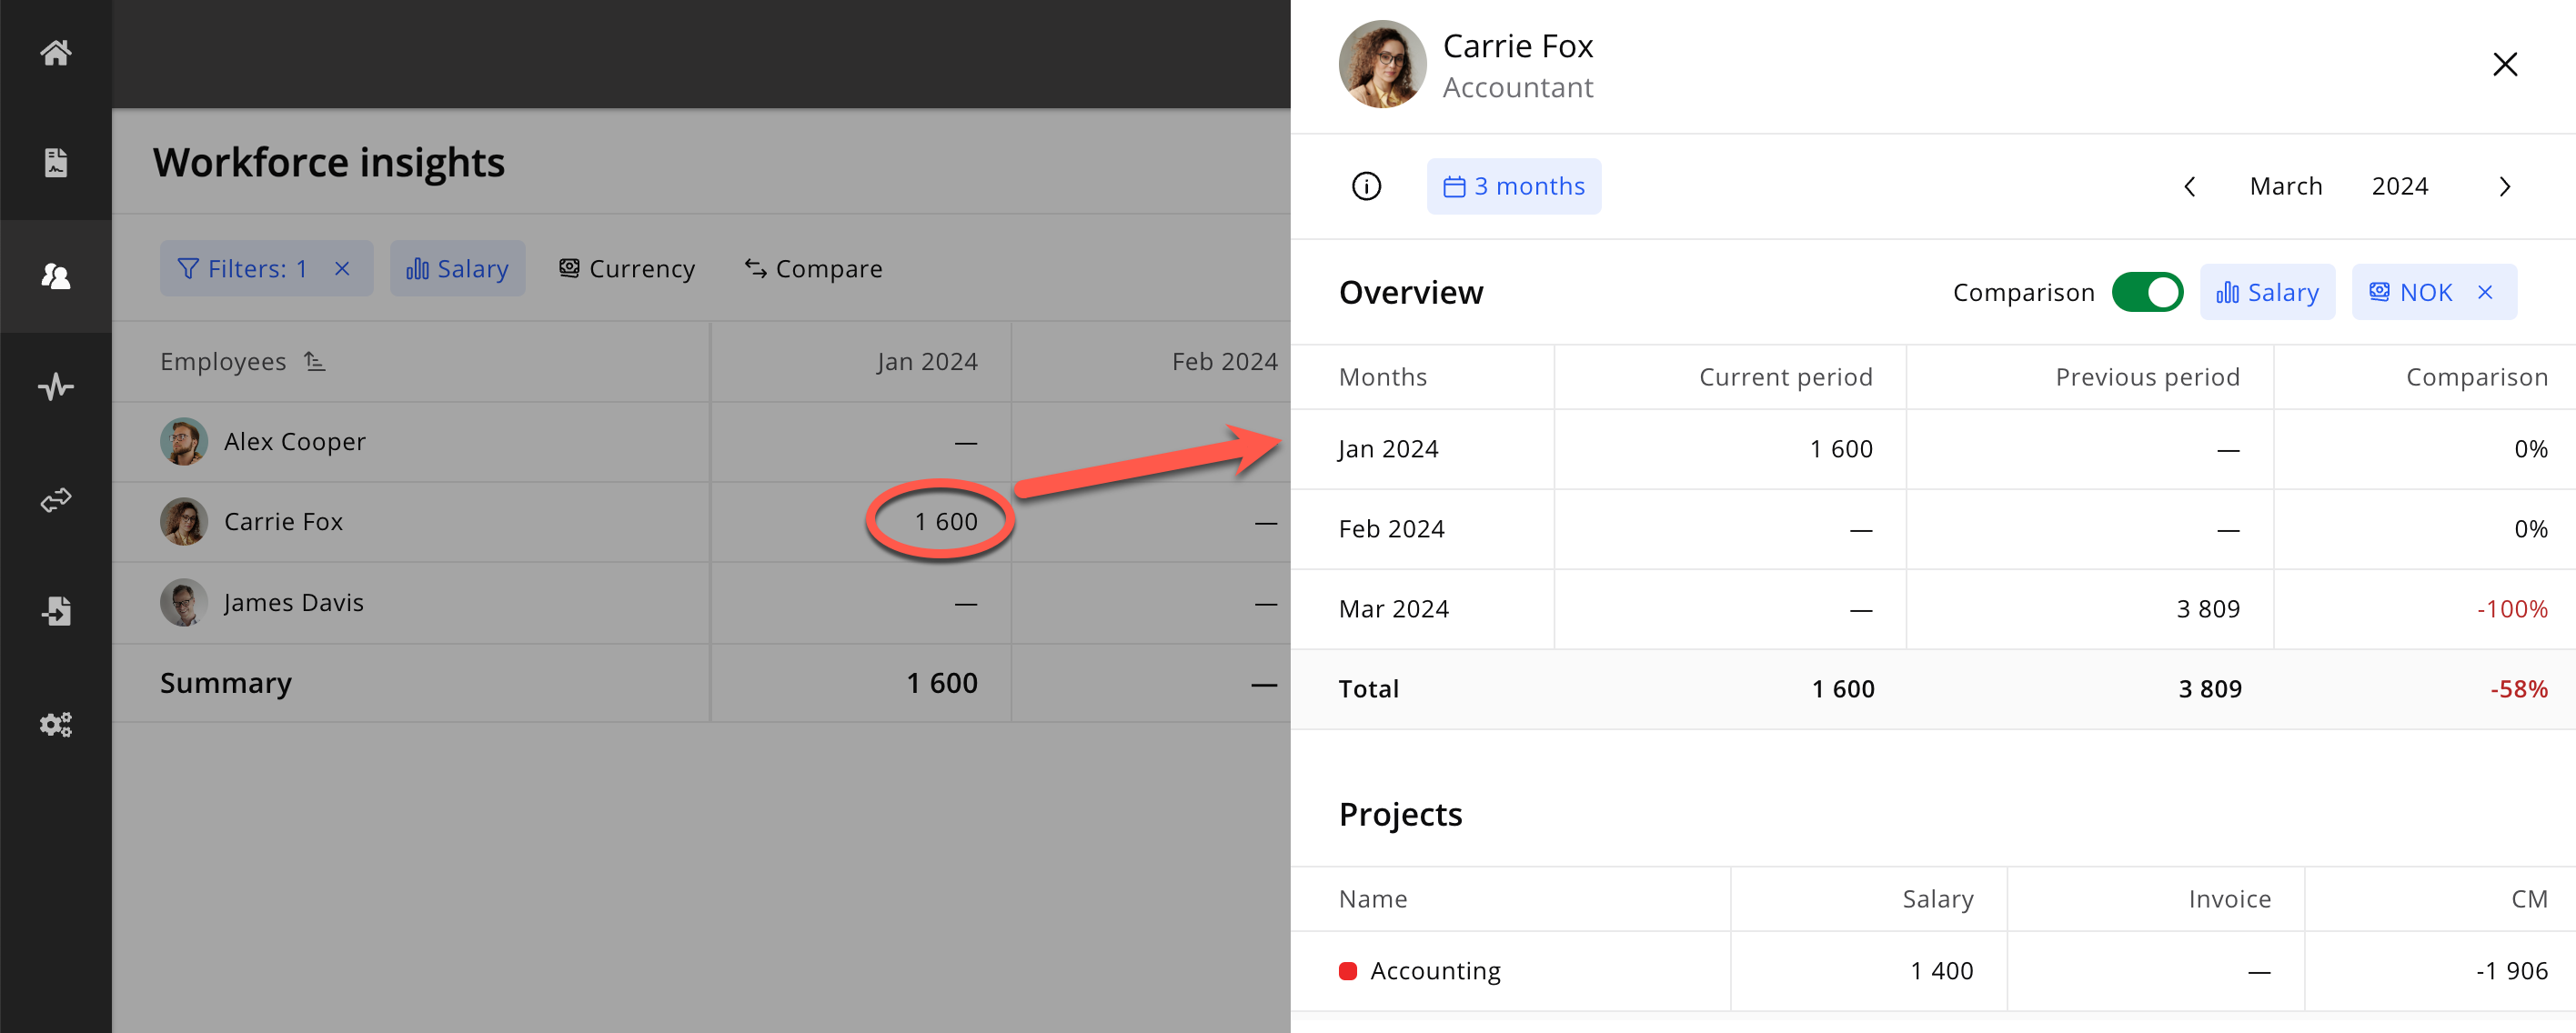Select the Alex Cooper employee row
The width and height of the screenshot is (2576, 1033).
[295, 441]
